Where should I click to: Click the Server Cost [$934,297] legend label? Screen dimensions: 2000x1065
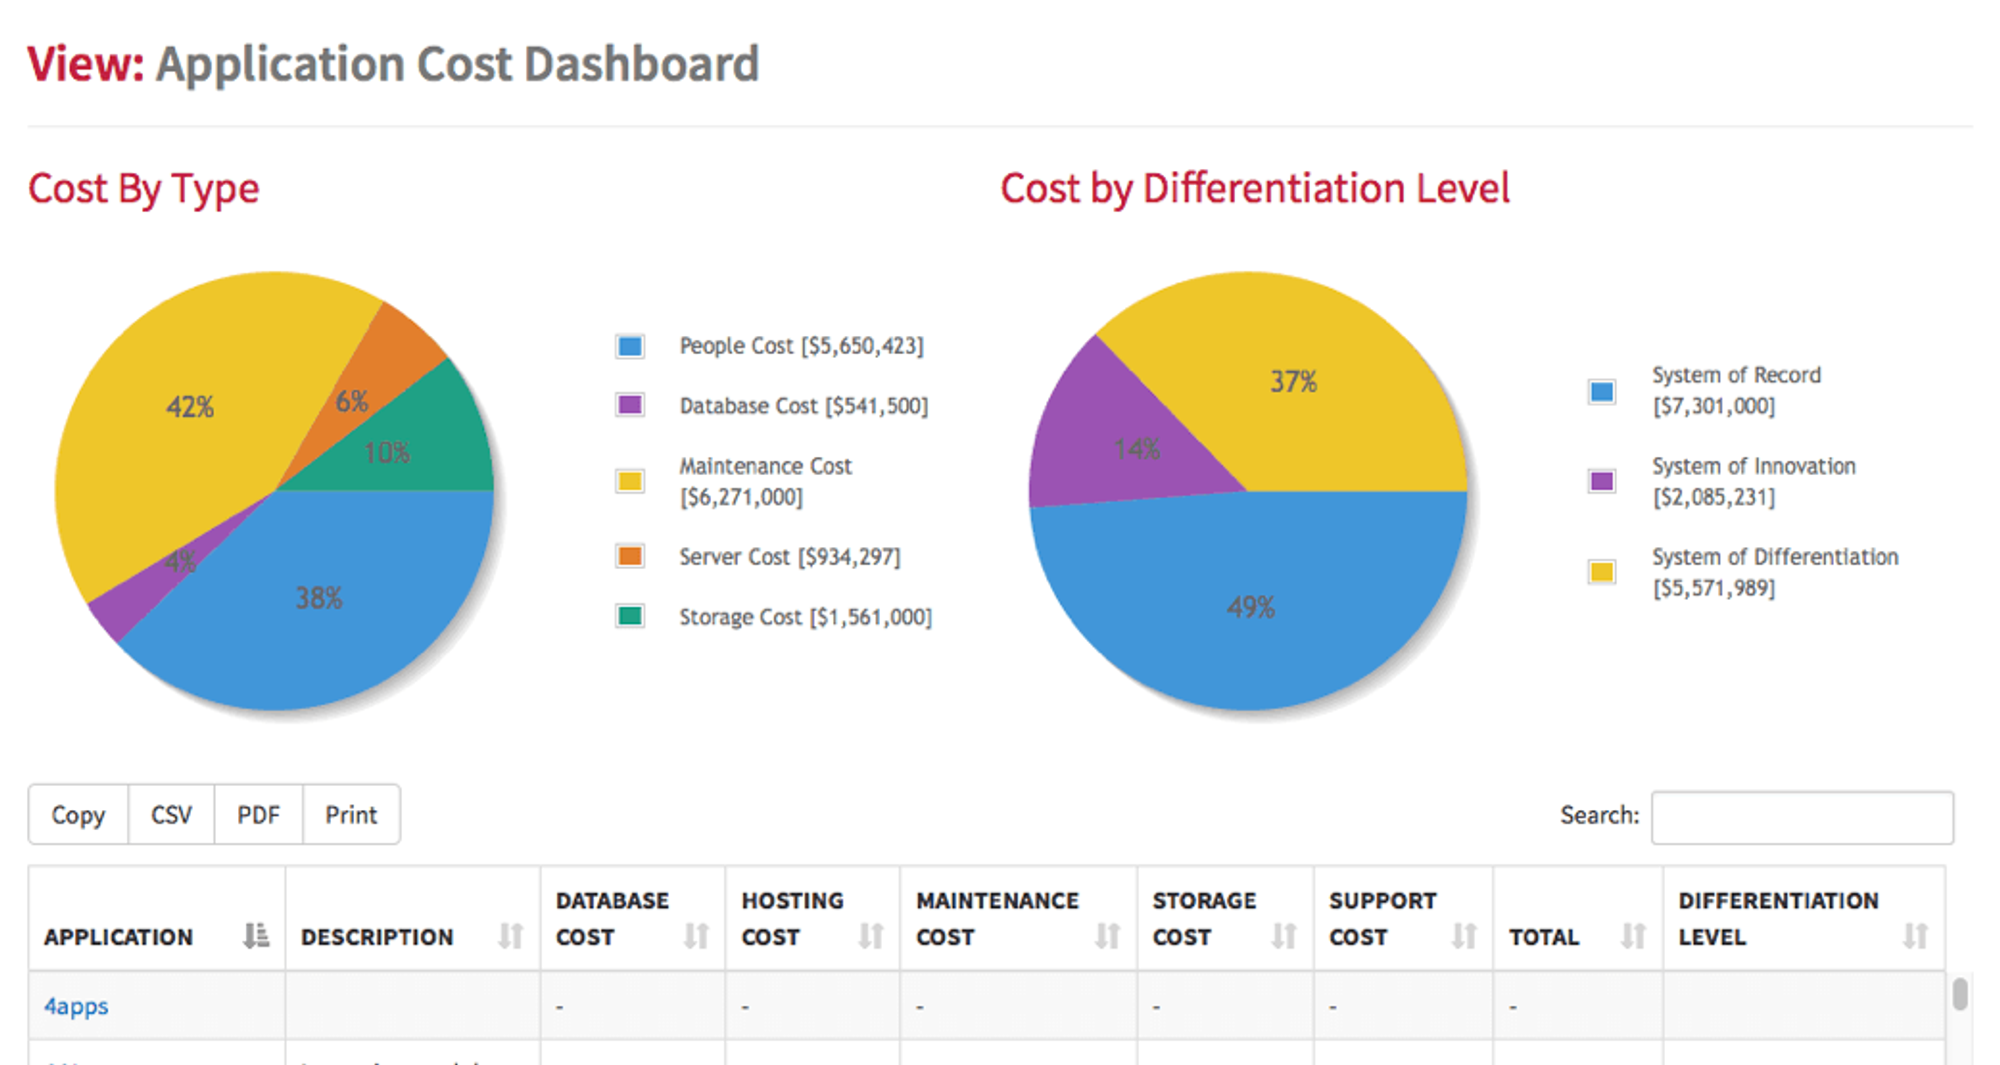pyautogui.click(x=789, y=557)
